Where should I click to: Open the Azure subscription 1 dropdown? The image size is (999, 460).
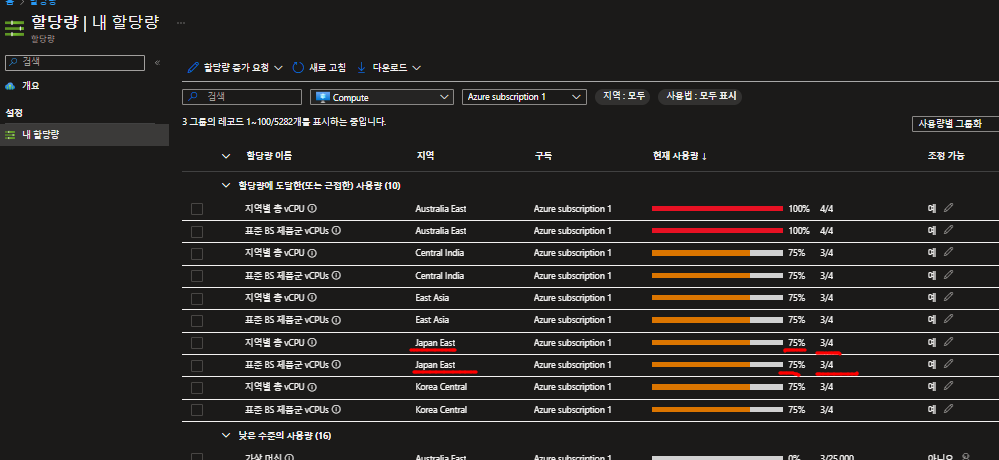tap(524, 97)
